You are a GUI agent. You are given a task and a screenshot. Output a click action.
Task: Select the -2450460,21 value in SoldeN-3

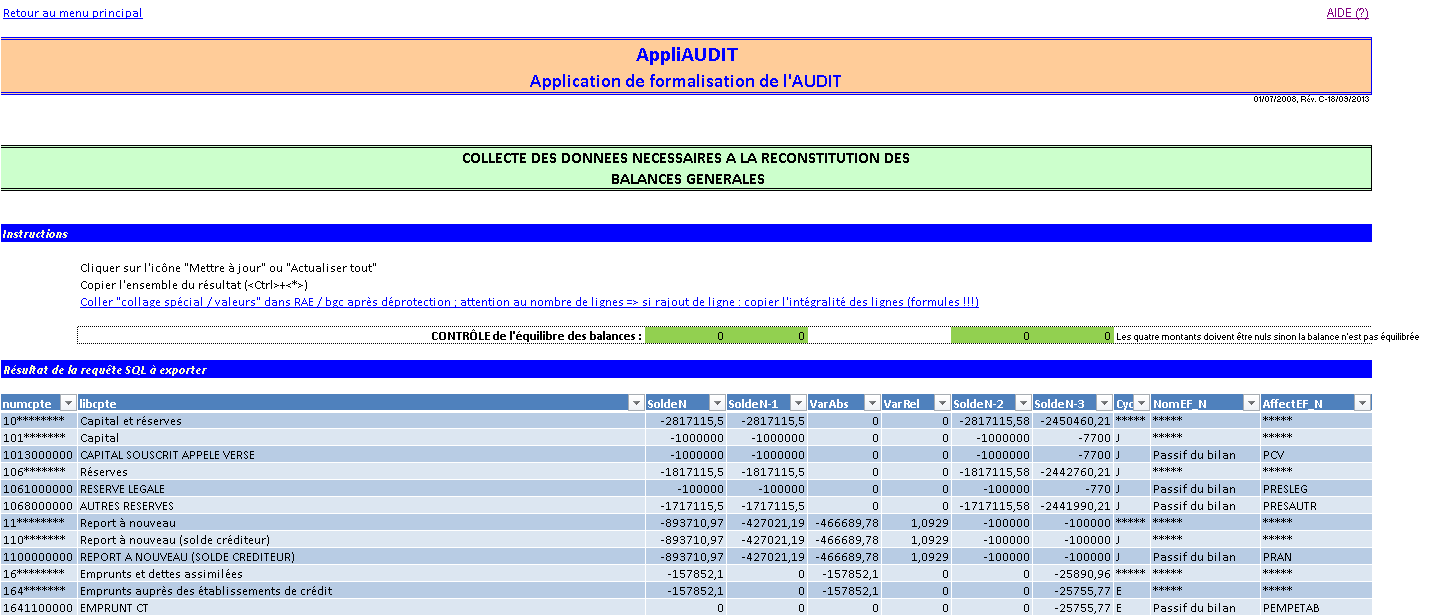[x=1072, y=421]
